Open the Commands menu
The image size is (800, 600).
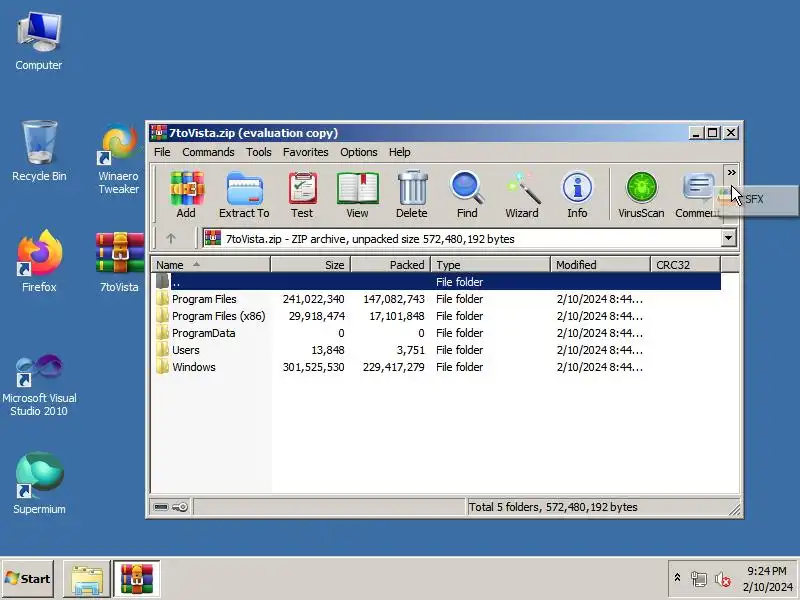[x=208, y=152]
